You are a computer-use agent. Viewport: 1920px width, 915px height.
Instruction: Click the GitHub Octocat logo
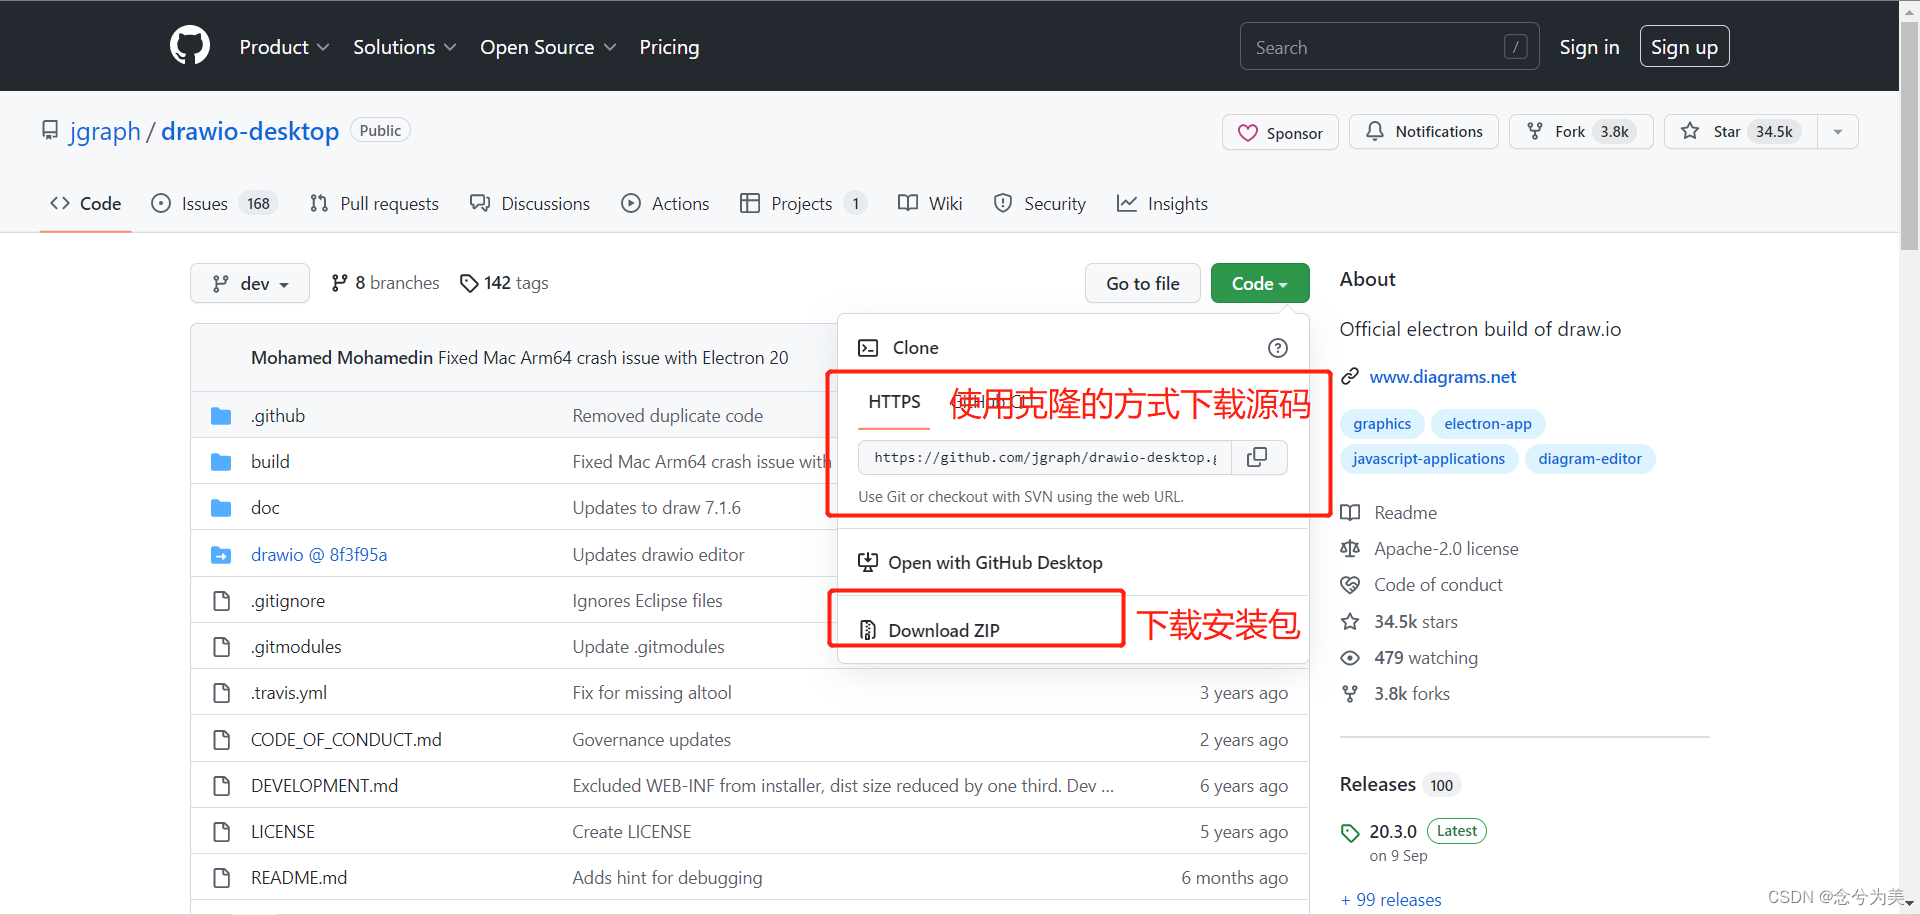(x=190, y=46)
